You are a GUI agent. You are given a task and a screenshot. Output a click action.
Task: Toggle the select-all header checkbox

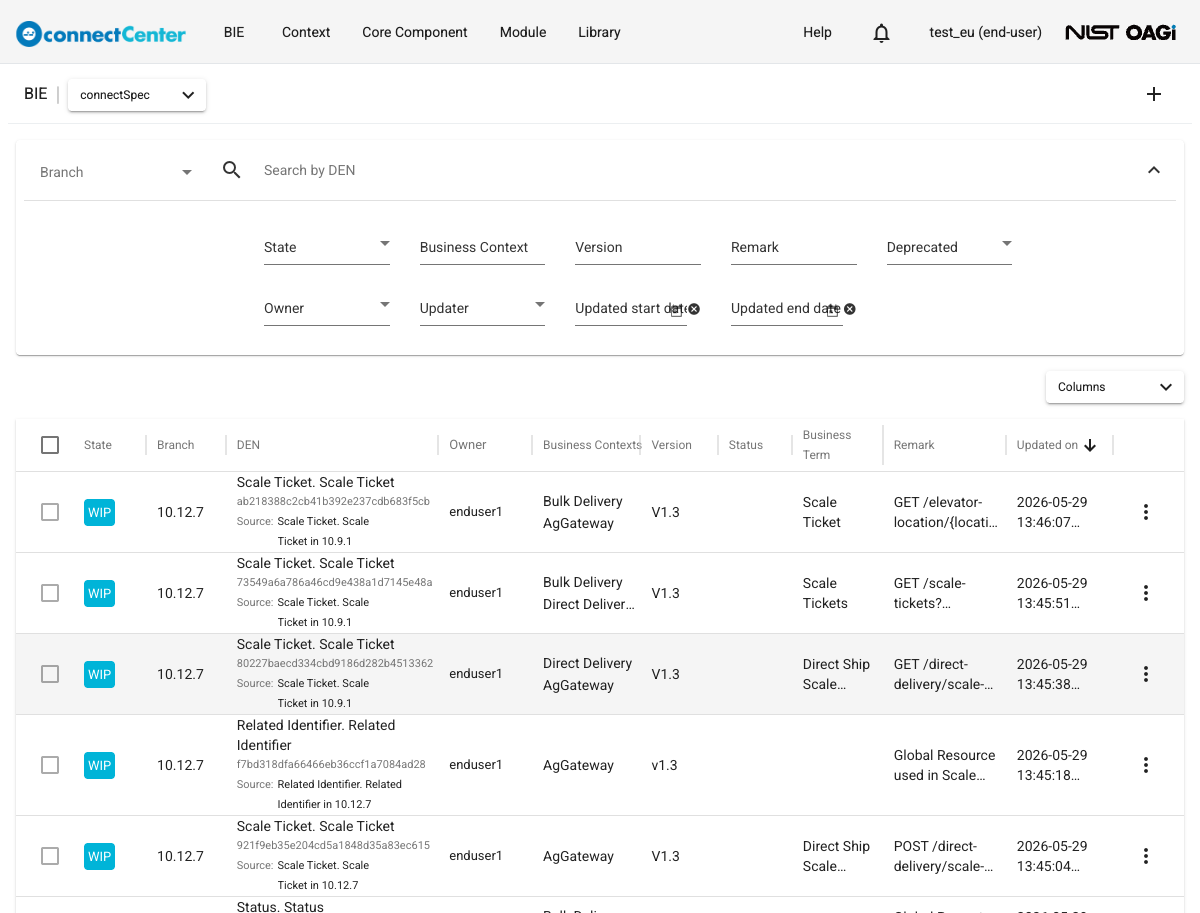coord(50,445)
